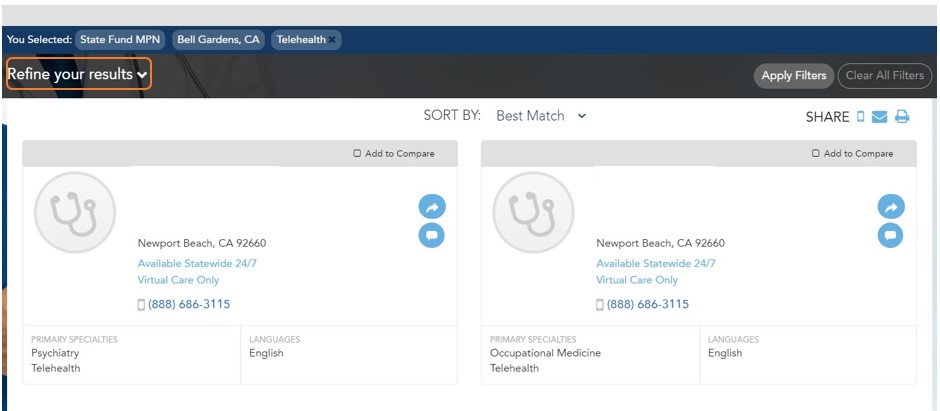Click Clear All Filters button
The height and width of the screenshot is (411, 940).
[x=885, y=76]
